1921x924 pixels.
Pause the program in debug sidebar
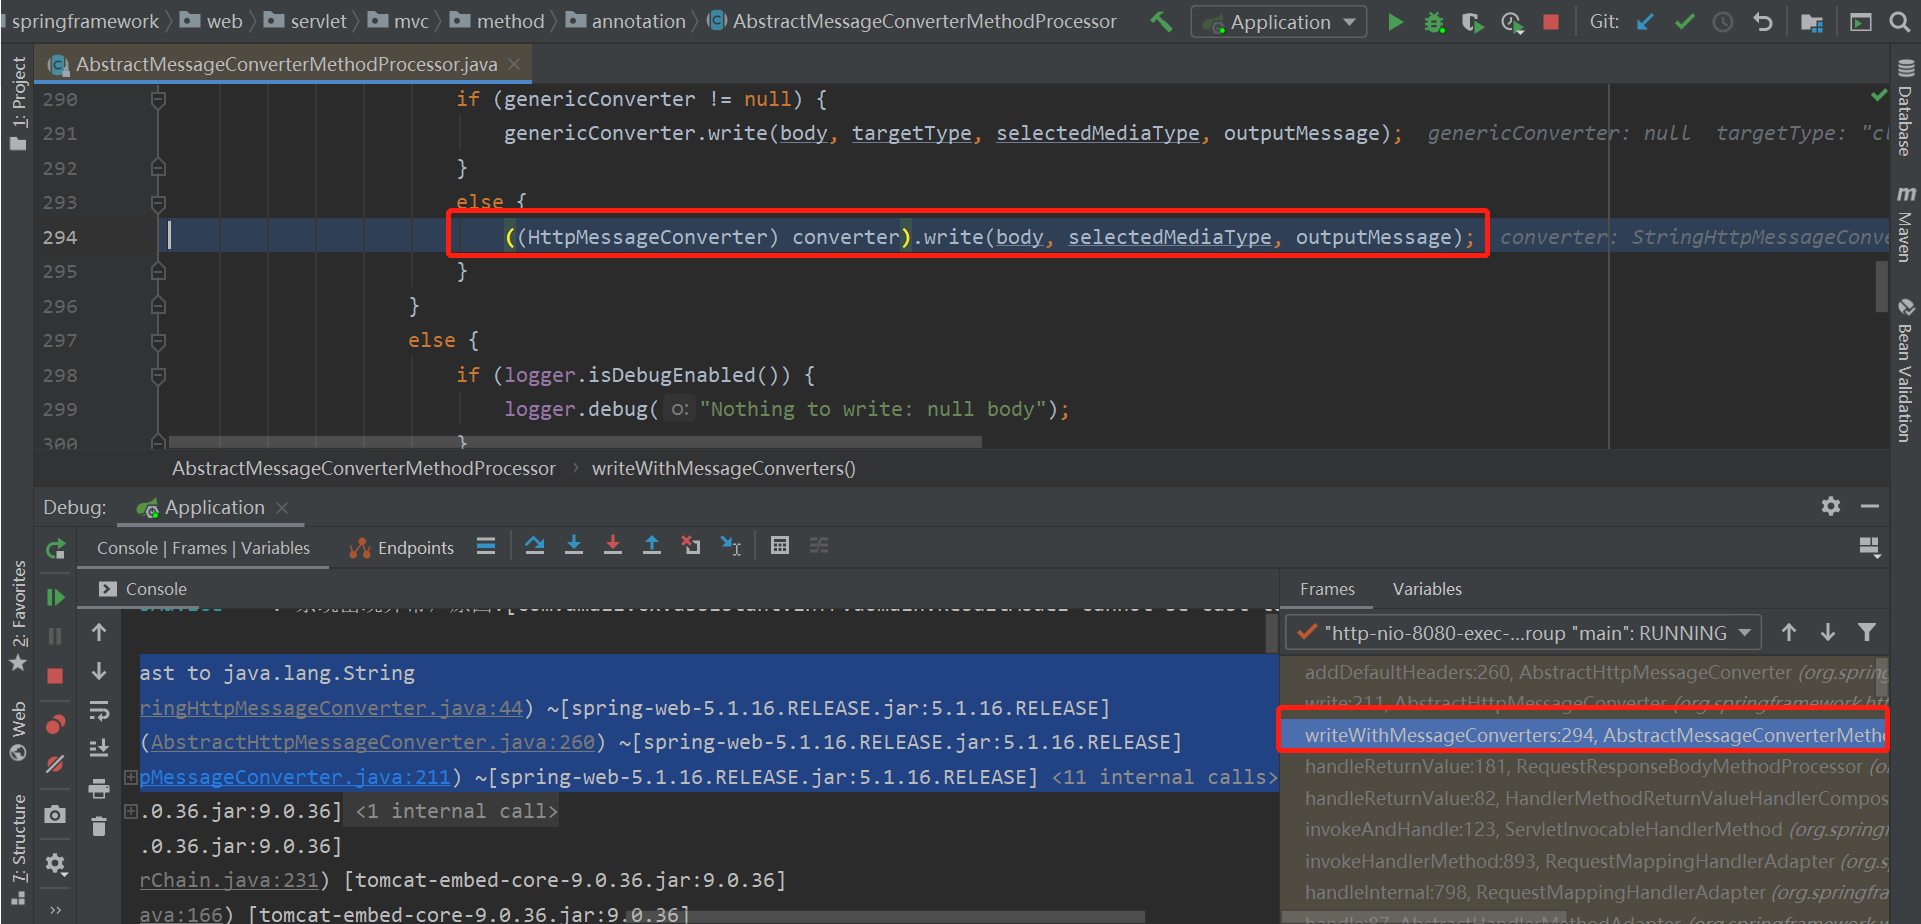56,636
